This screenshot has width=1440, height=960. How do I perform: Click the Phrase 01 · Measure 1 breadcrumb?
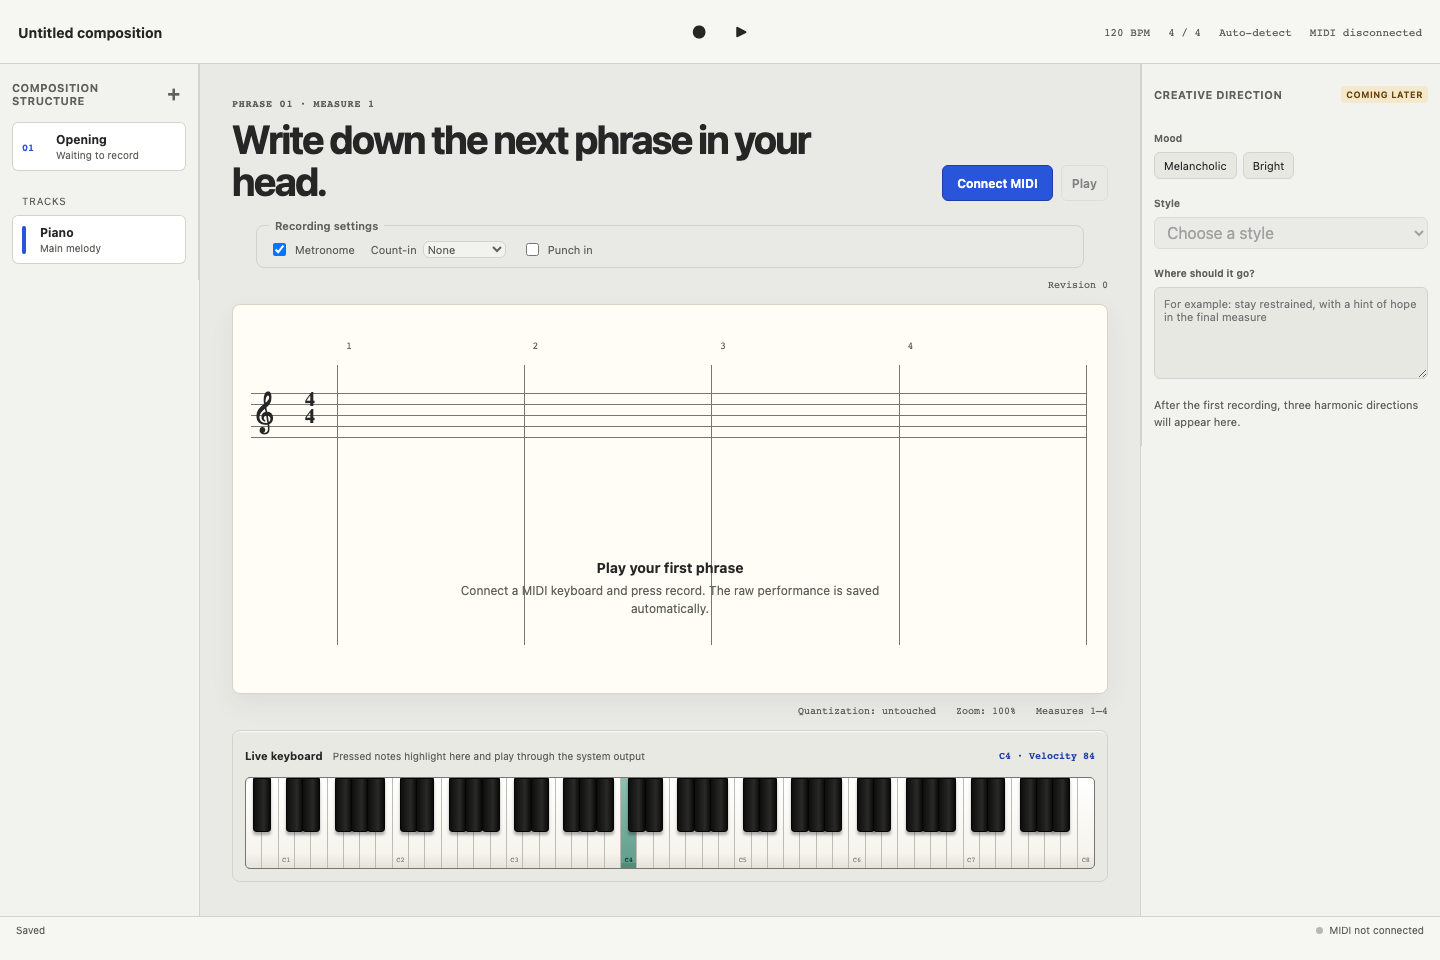click(303, 104)
